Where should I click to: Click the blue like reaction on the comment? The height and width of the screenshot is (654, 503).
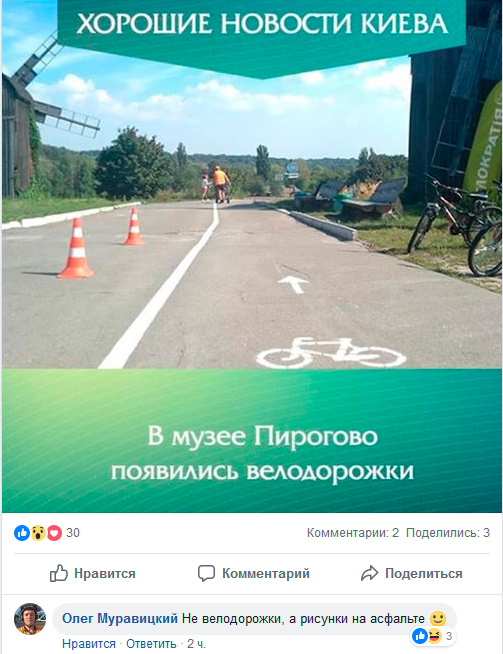(420, 636)
